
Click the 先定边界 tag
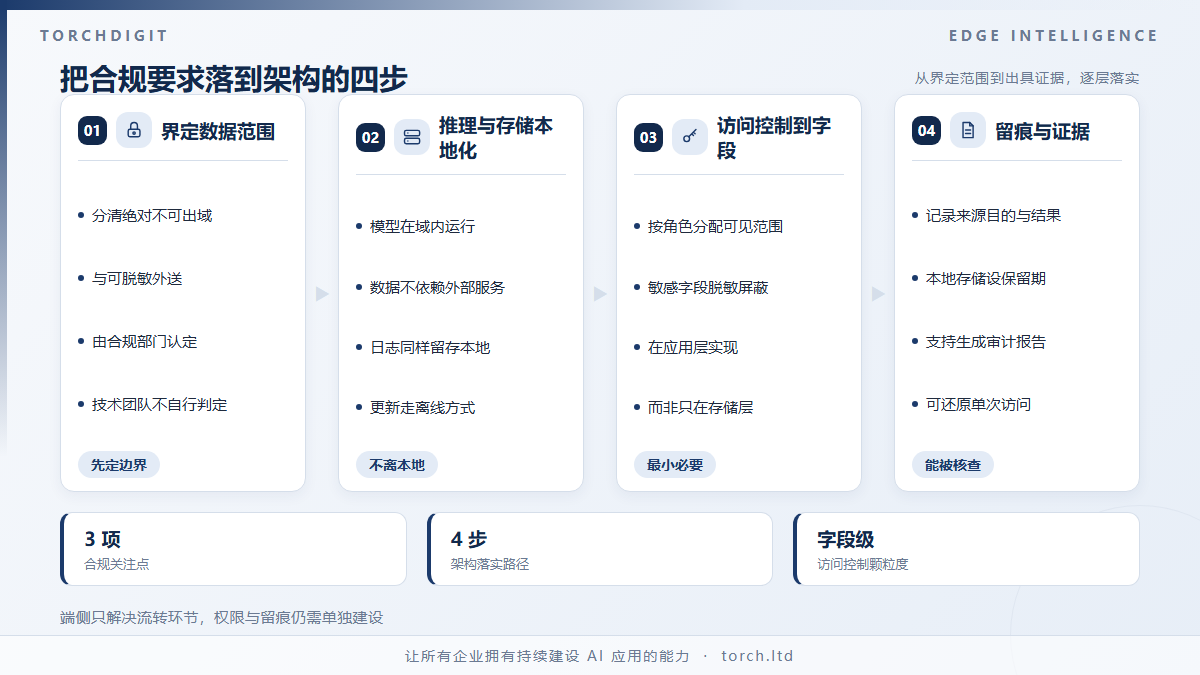119,465
